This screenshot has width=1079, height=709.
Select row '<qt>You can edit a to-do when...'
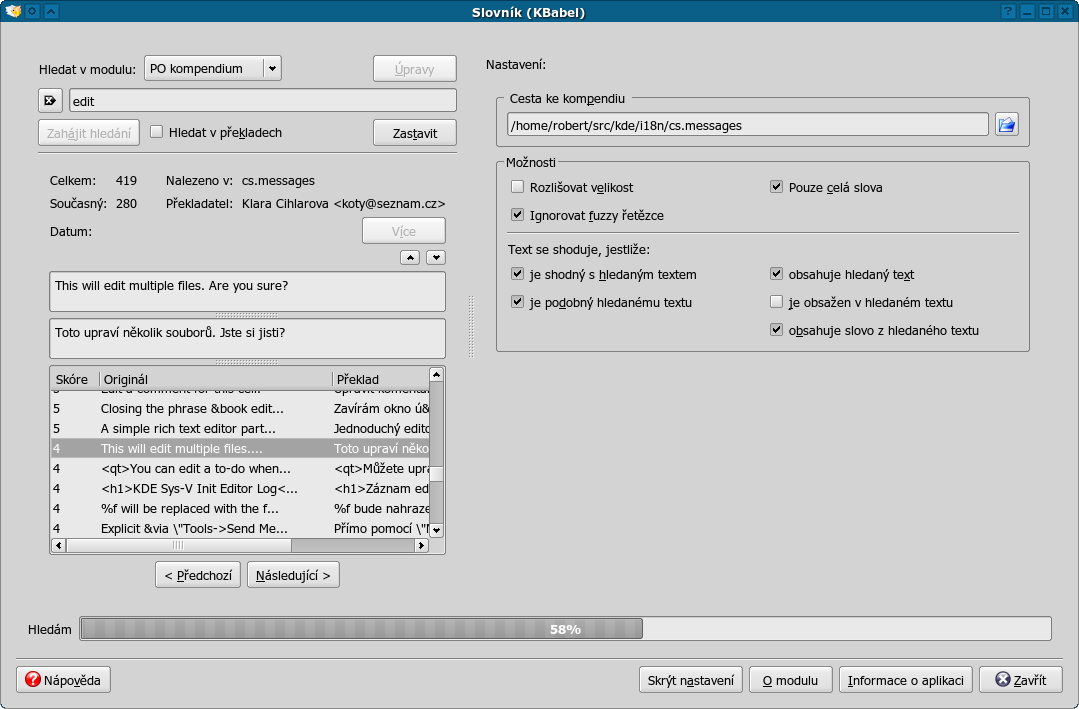tap(240, 468)
